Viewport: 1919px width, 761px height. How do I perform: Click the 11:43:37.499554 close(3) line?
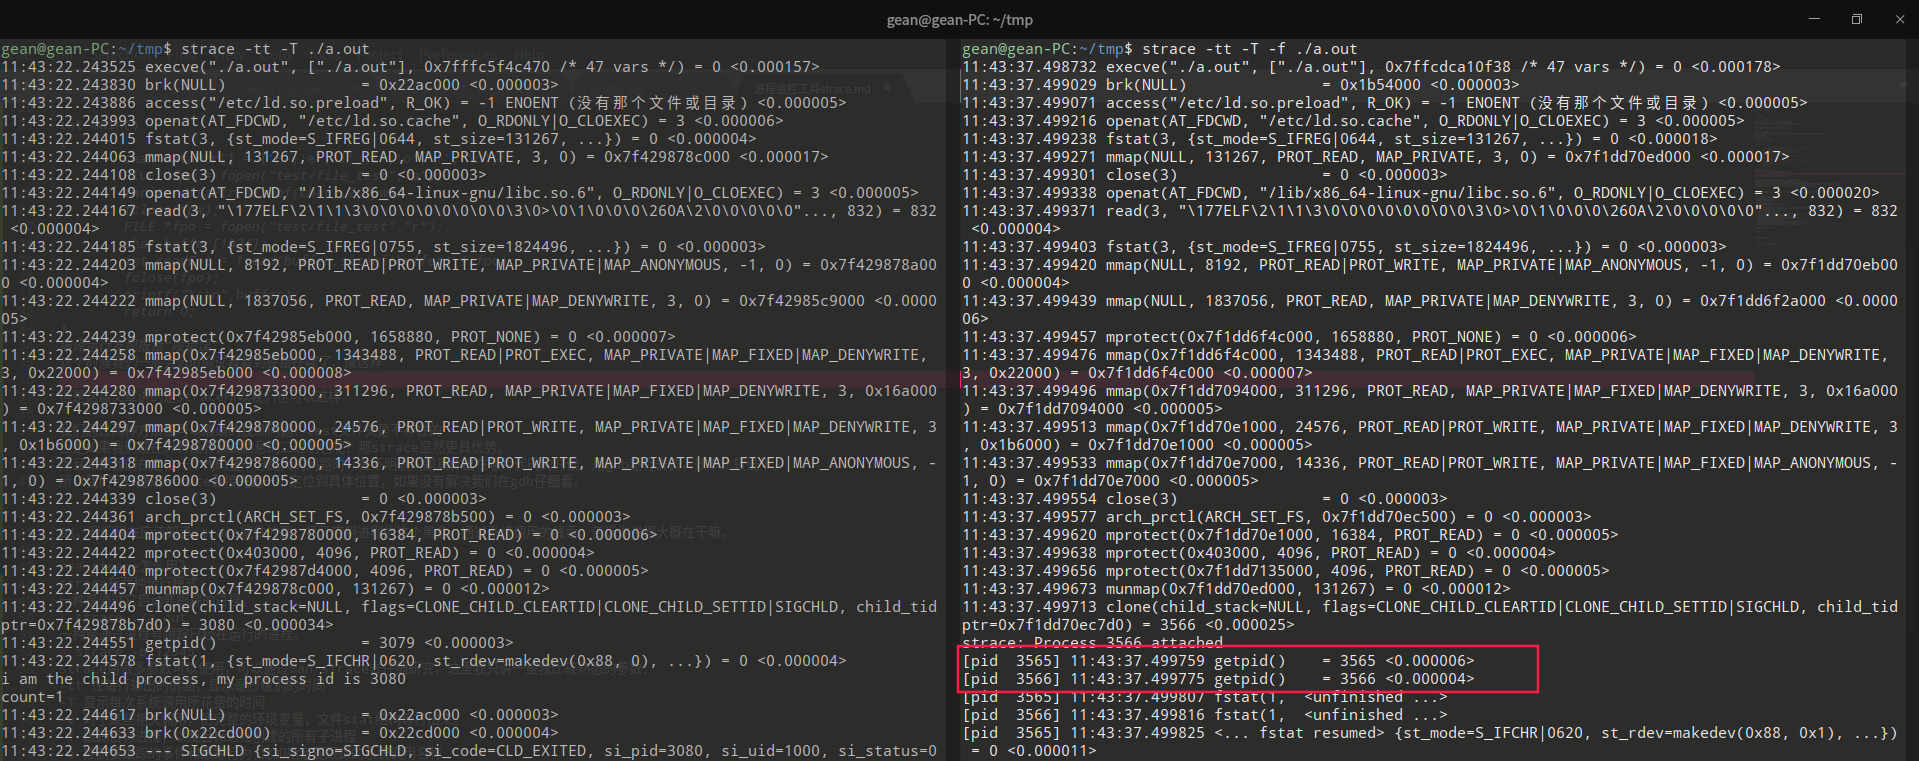click(1205, 499)
